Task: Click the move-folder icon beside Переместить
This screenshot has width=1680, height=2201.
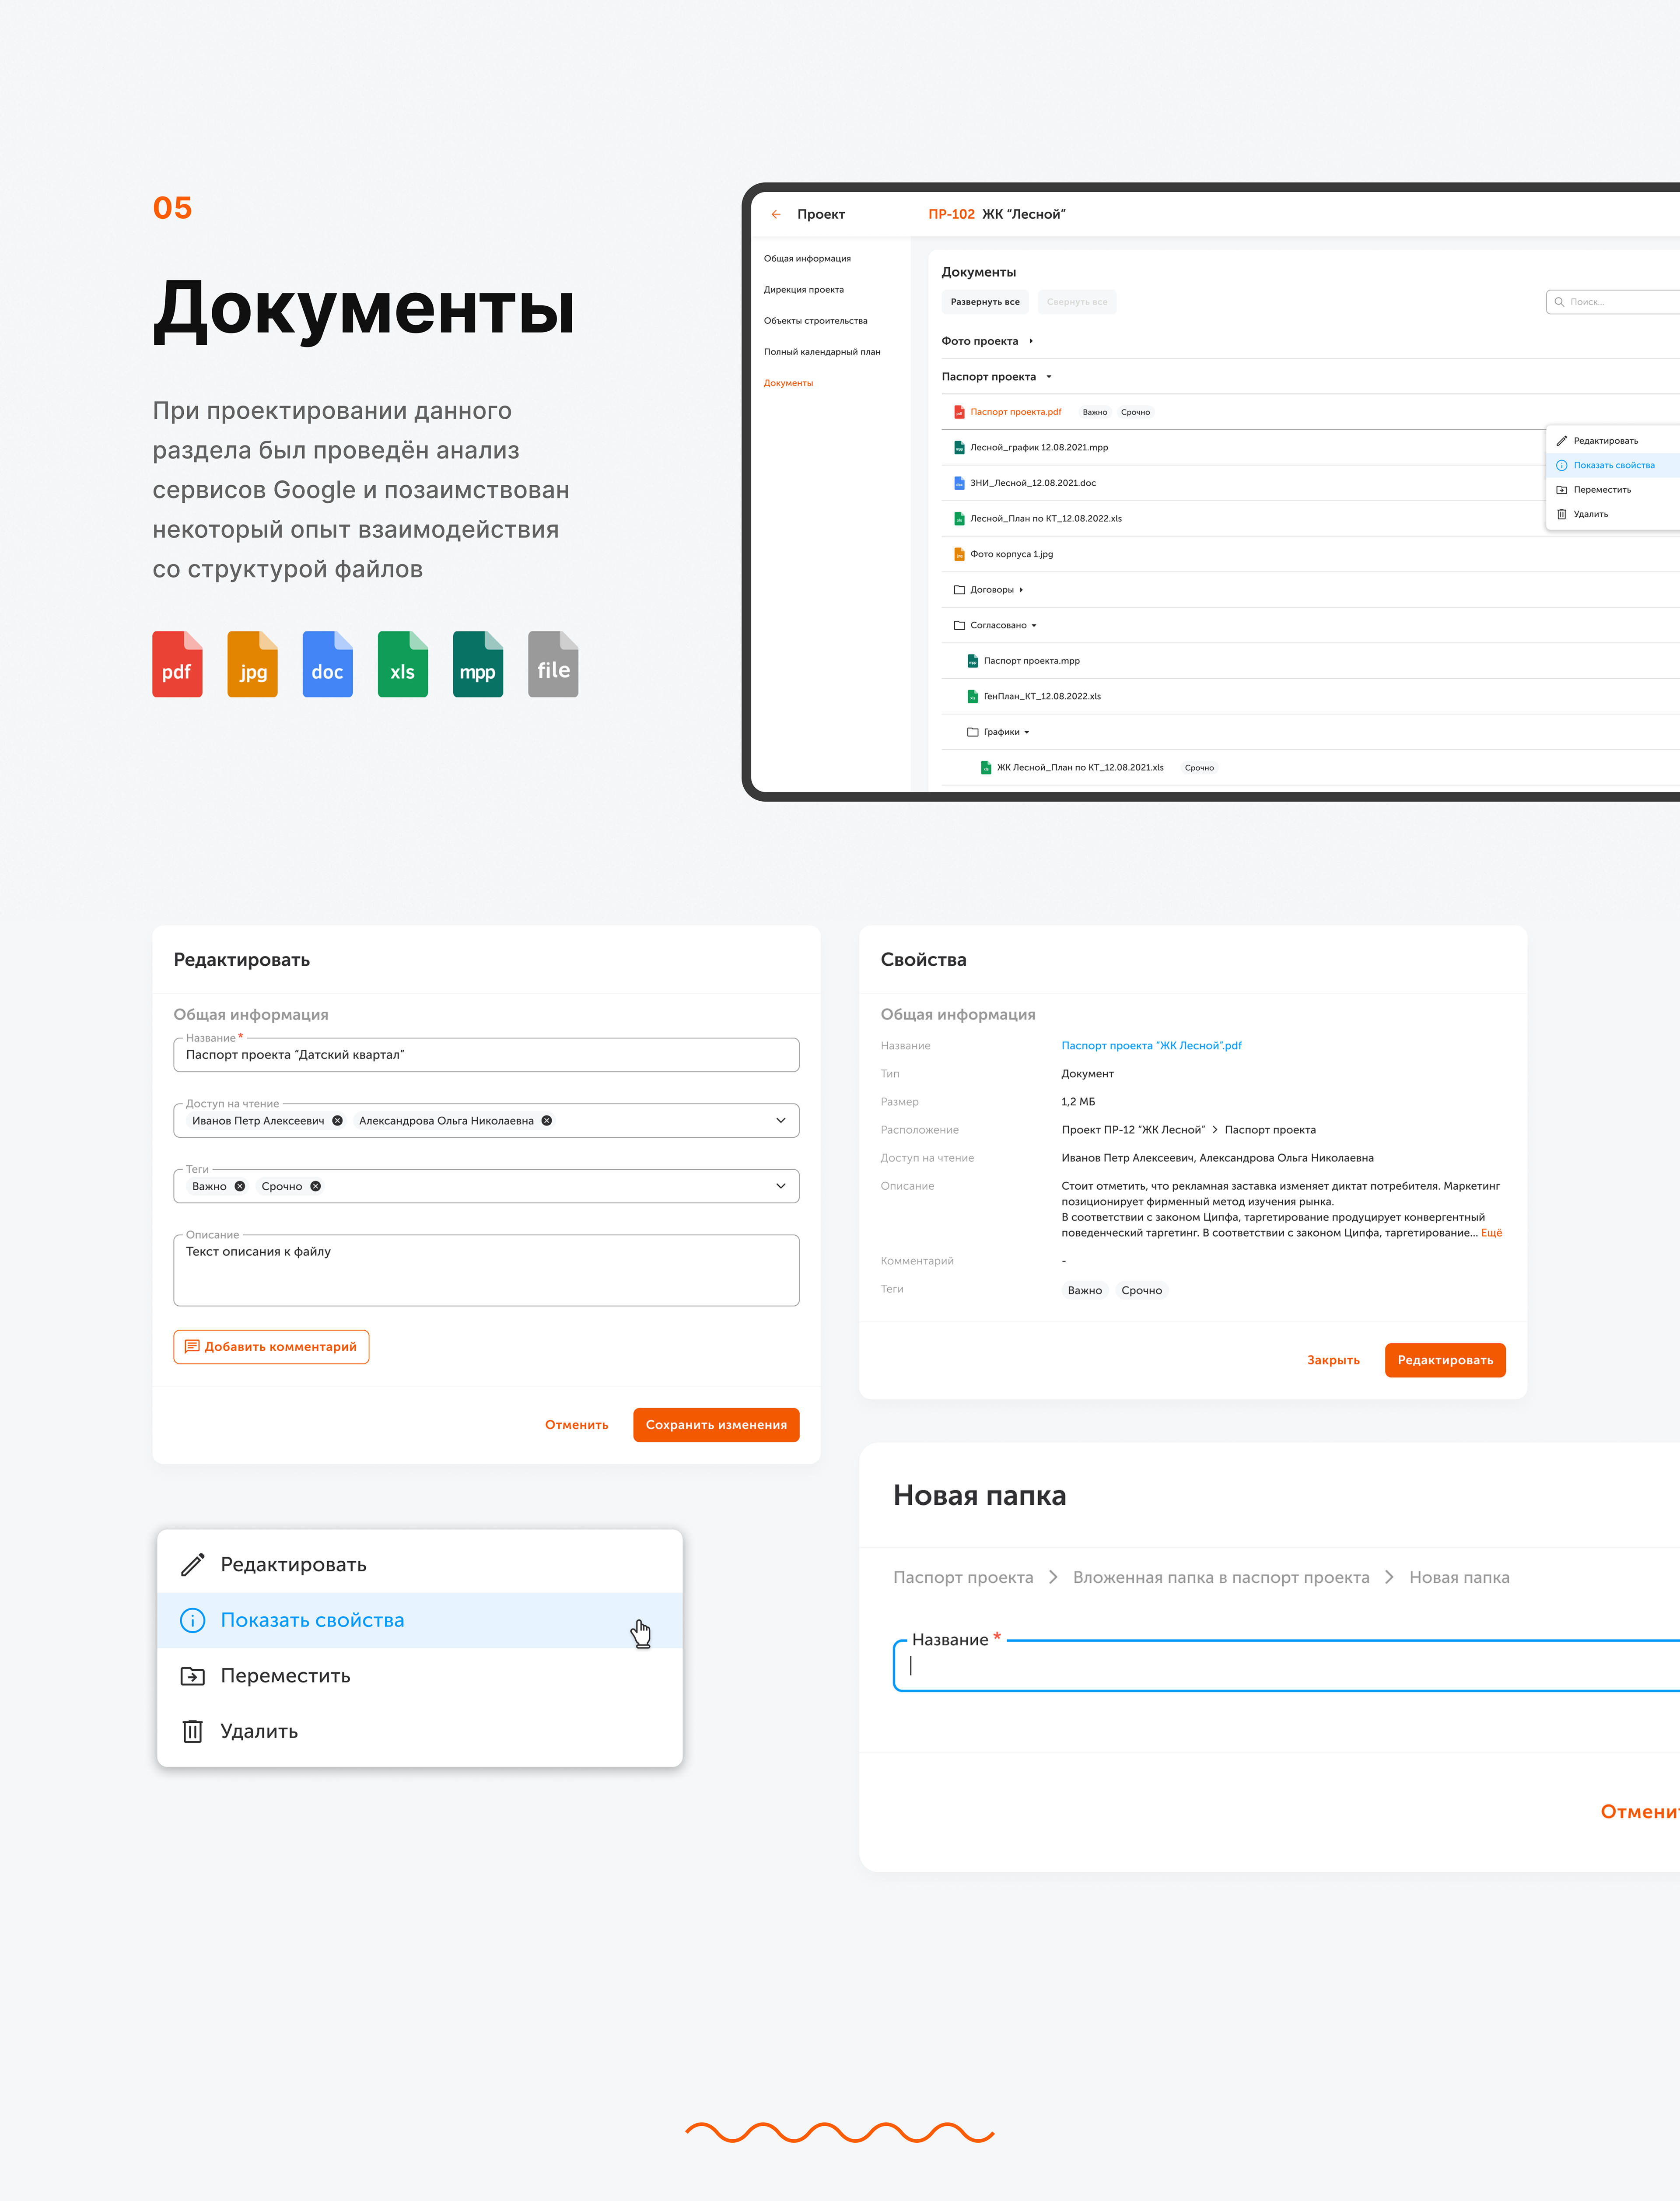Action: pyautogui.click(x=192, y=1676)
